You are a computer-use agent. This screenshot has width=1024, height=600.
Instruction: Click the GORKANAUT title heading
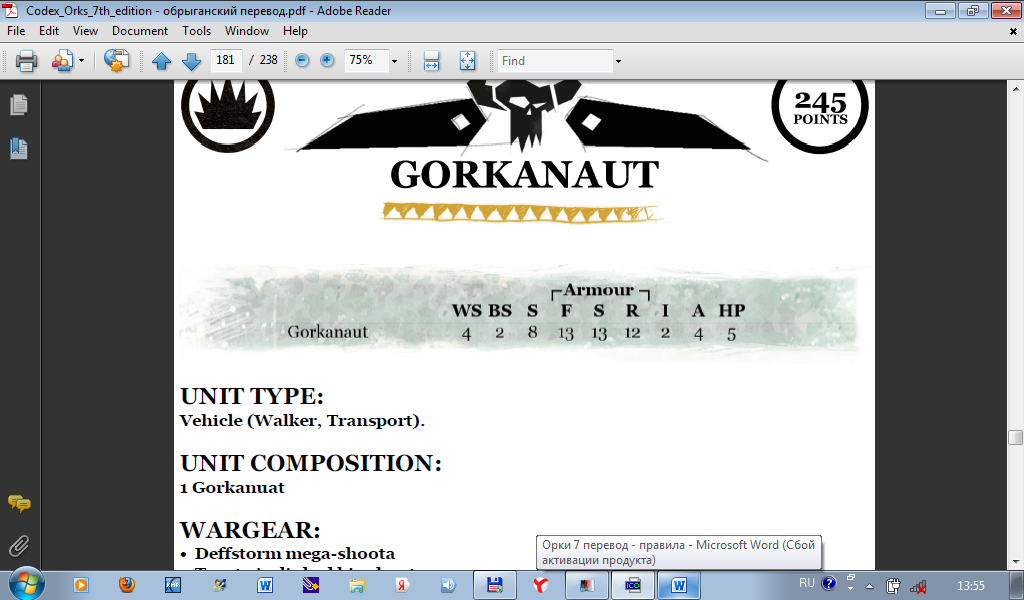[x=524, y=175]
